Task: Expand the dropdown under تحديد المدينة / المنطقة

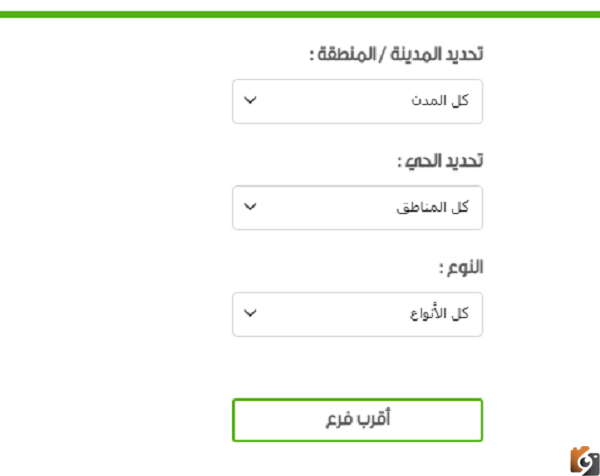Action: [x=357, y=101]
